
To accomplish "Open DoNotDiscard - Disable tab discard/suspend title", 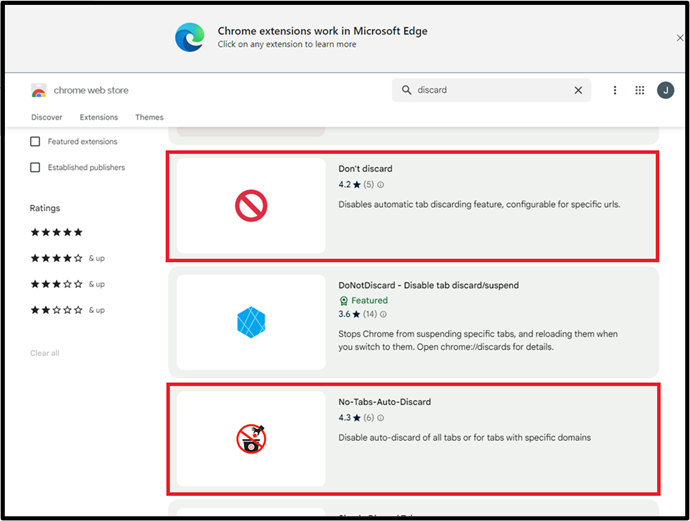I will (429, 285).
